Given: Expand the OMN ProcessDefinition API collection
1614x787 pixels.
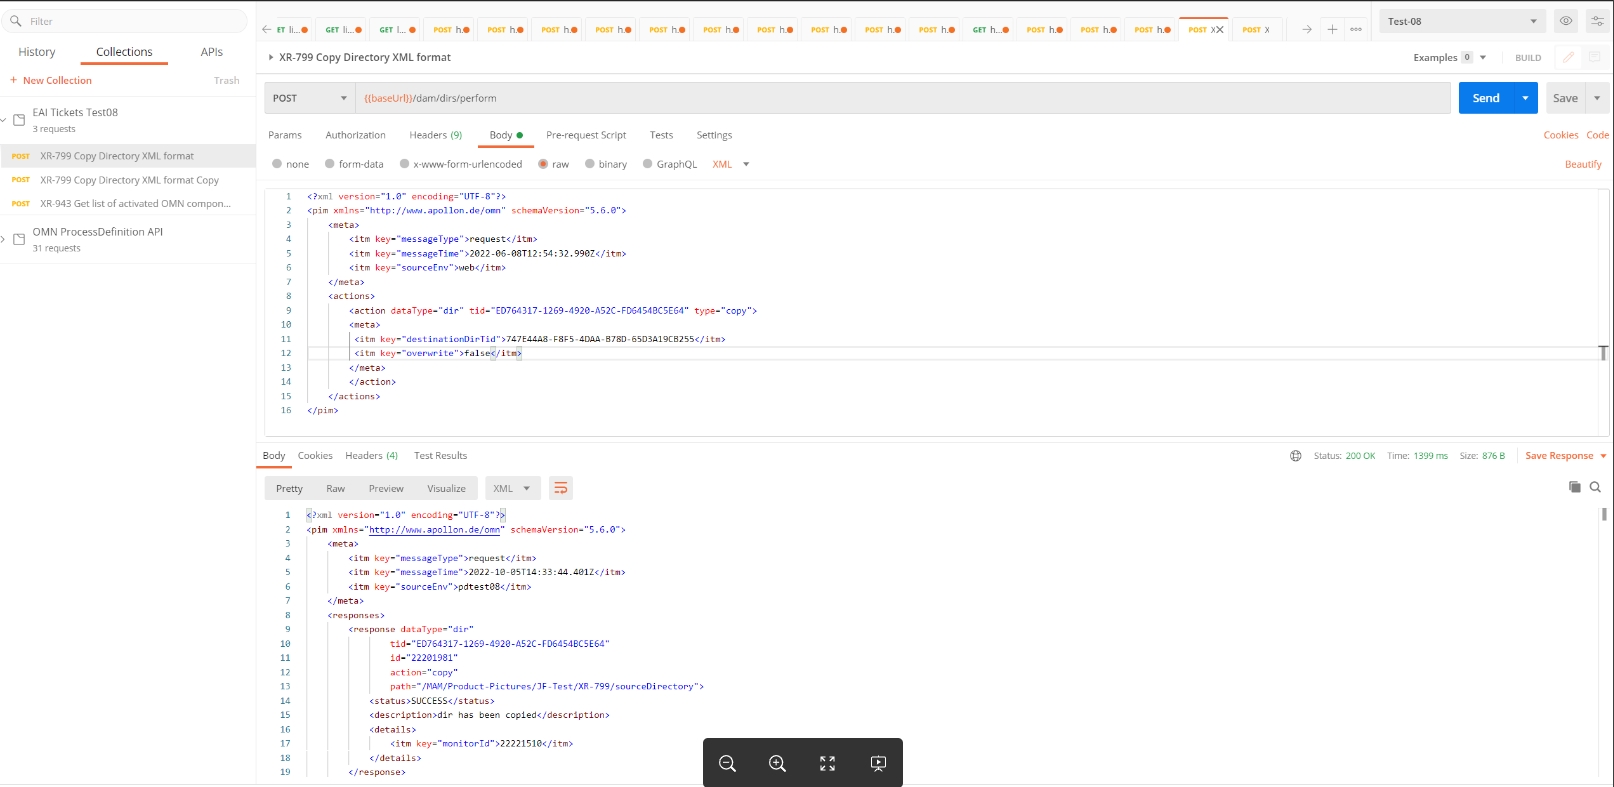Looking at the screenshot, I should tap(5, 239).
